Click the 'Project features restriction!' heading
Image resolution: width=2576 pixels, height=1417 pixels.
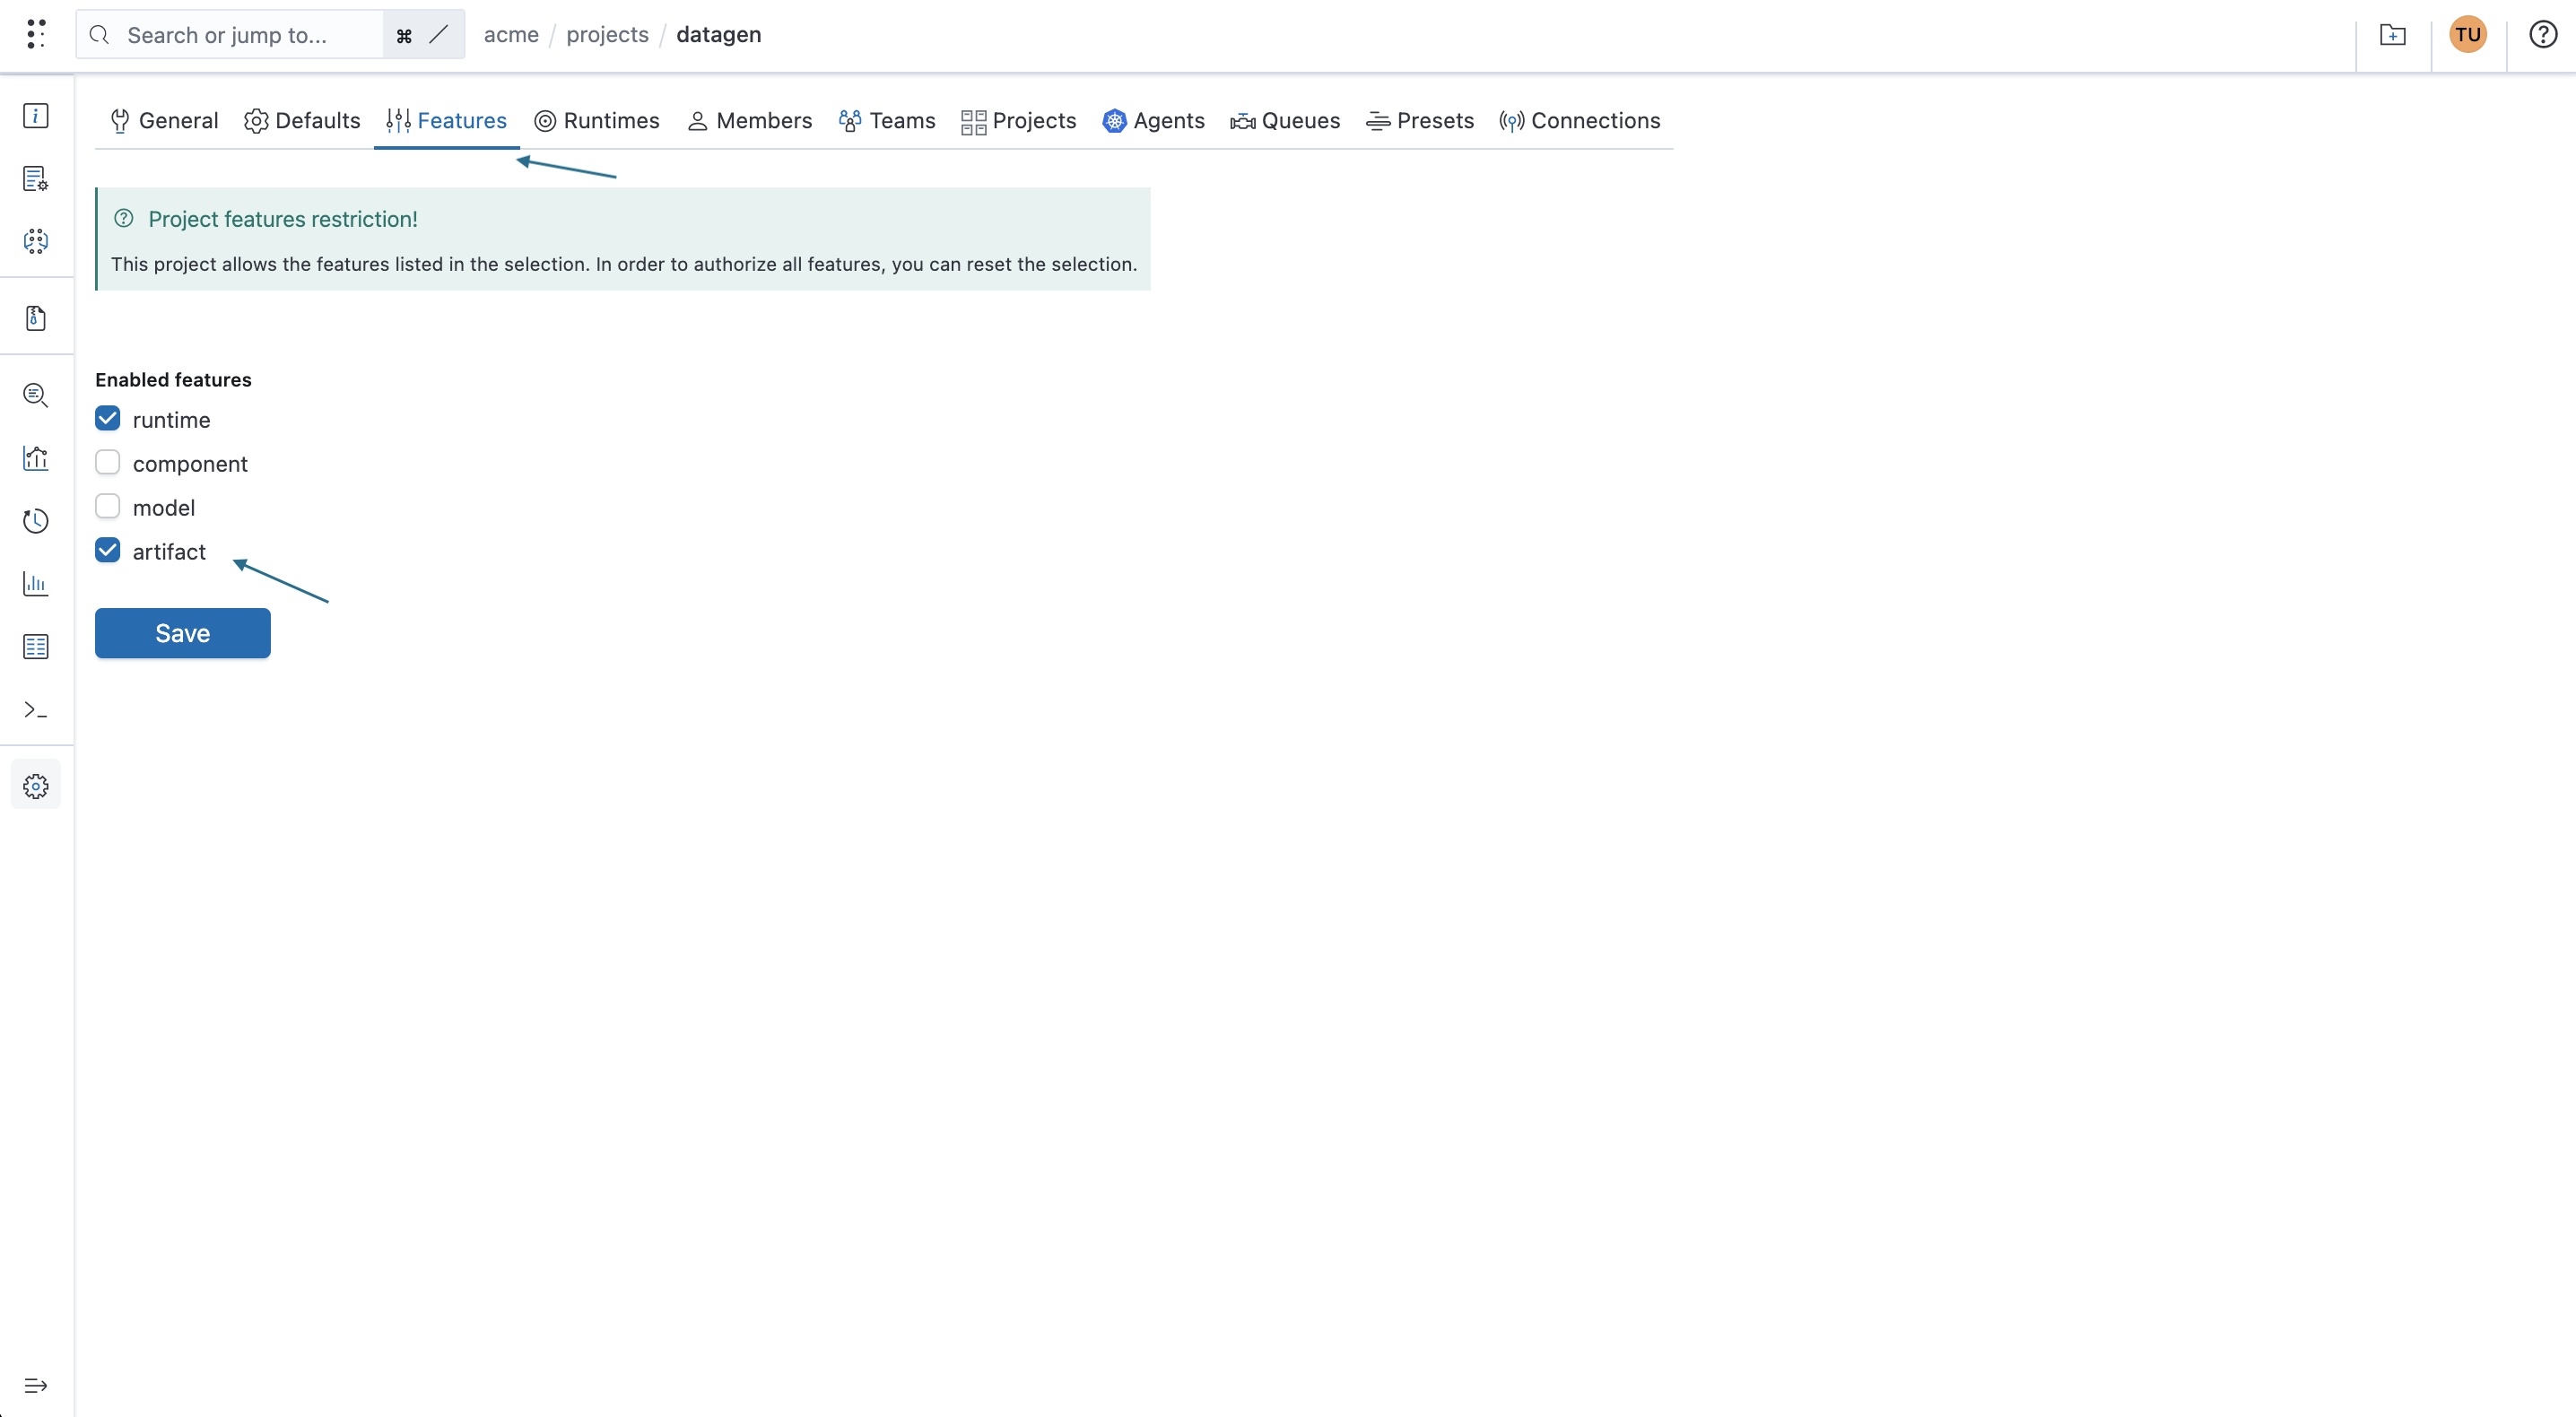coord(283,219)
